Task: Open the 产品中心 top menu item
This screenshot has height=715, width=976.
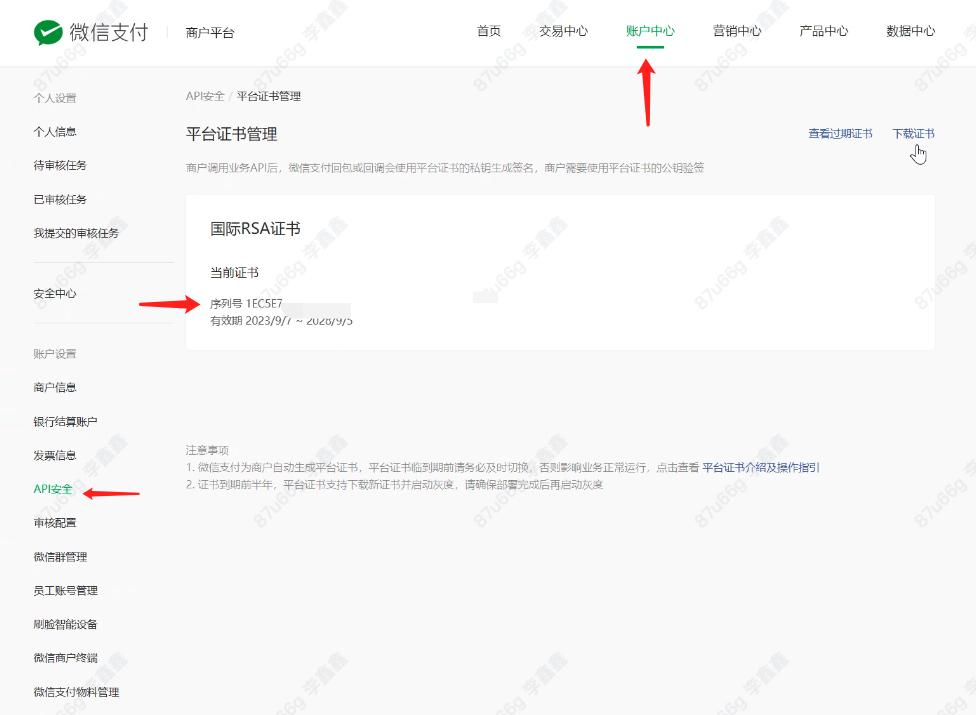Action: tap(824, 31)
